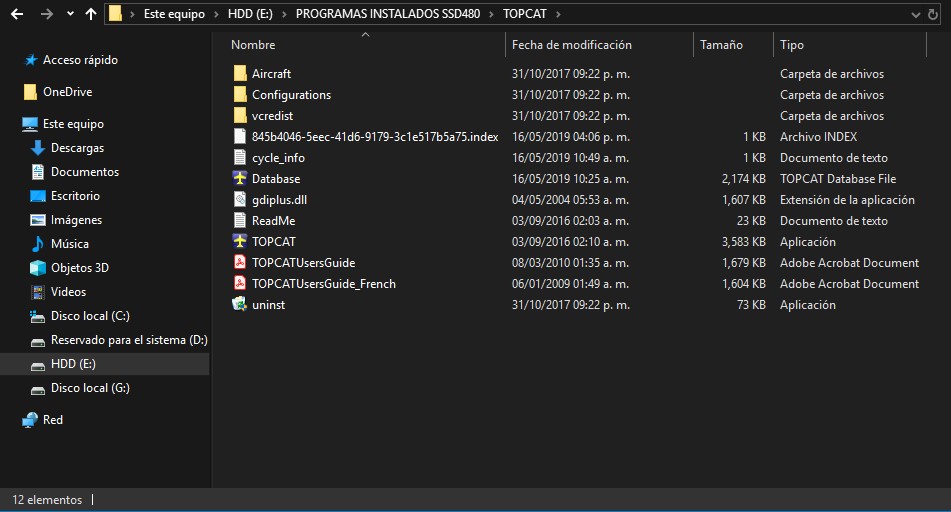Click the Disco local (G:) drive icon
Viewport: 951px width, 512px height.
coord(38,388)
